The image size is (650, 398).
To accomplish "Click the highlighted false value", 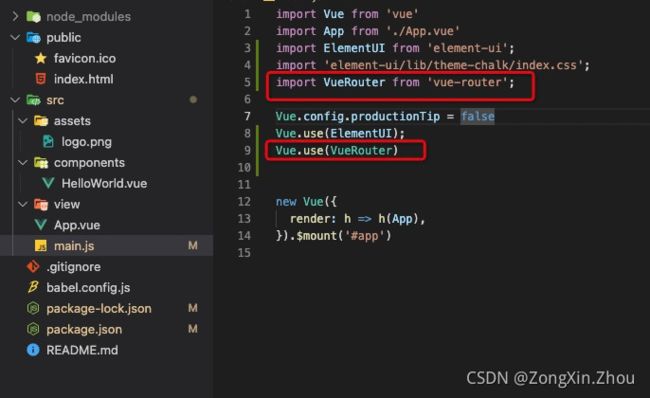I will 478,116.
